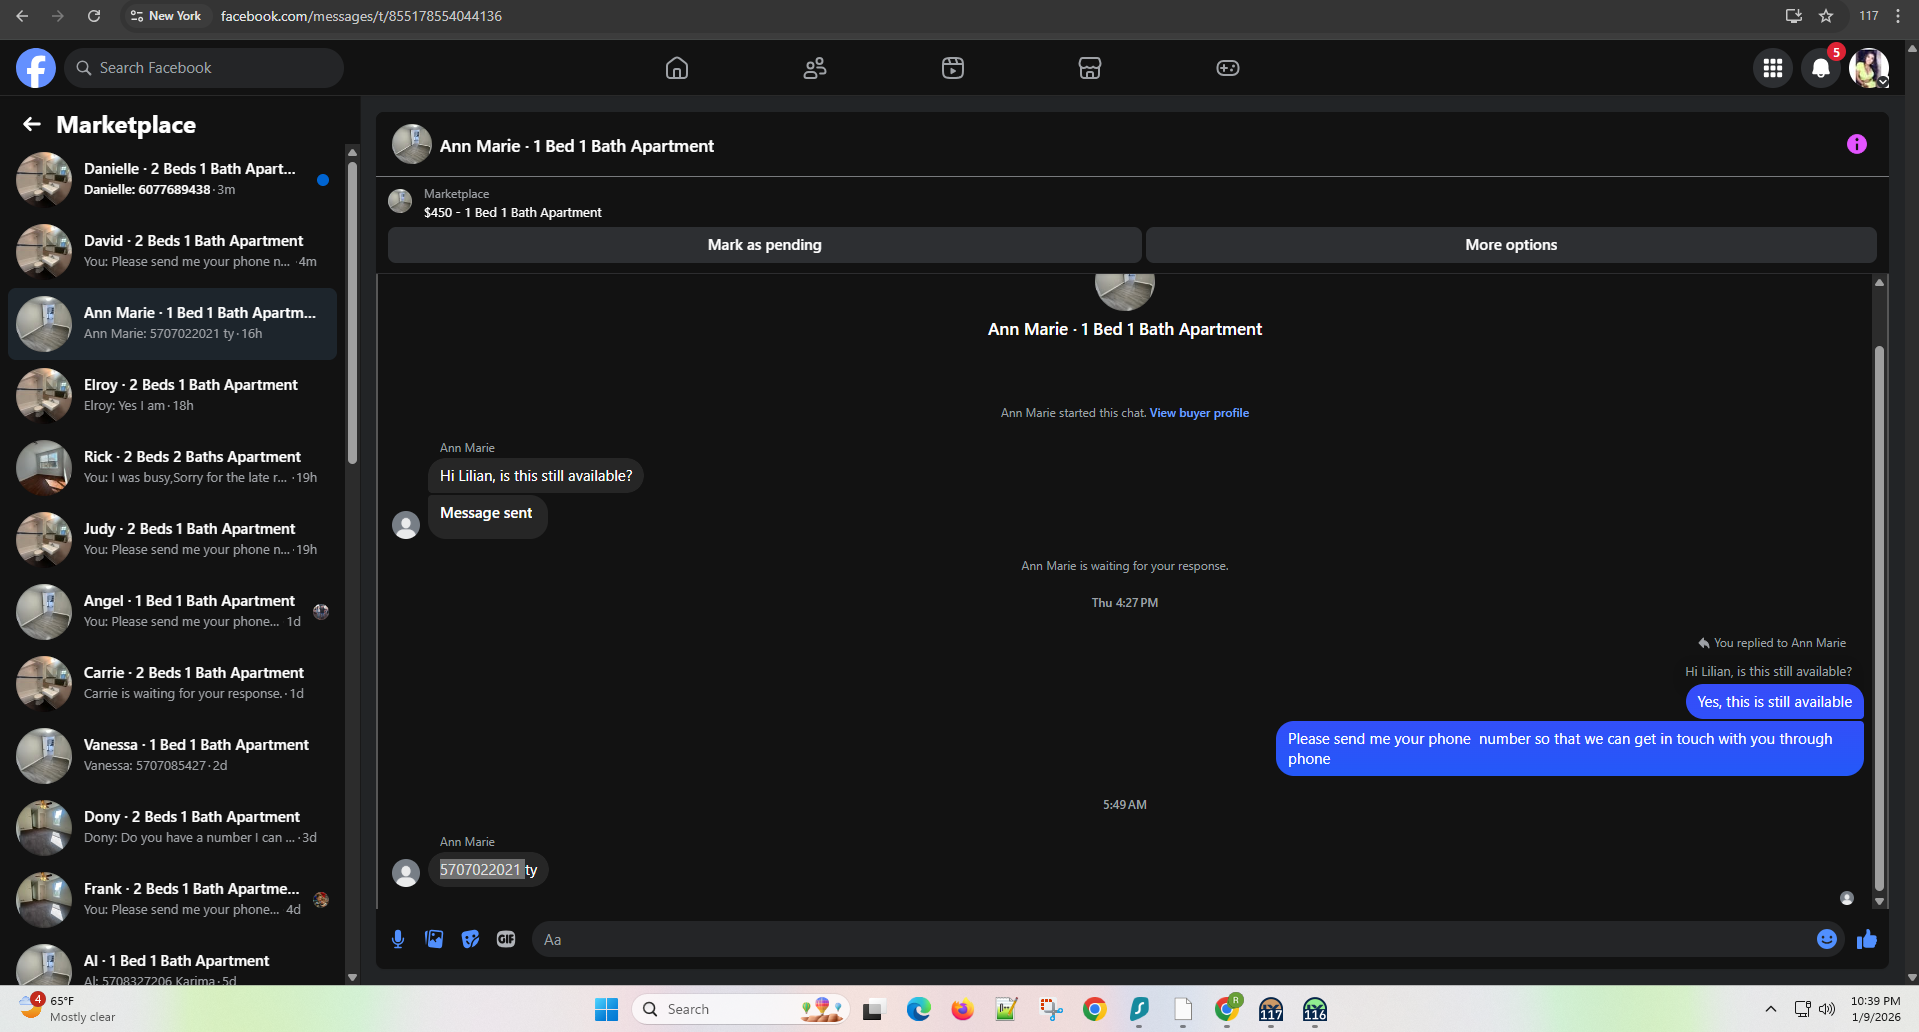
Task: Open the Video (Watch) icon
Action: tap(953, 68)
